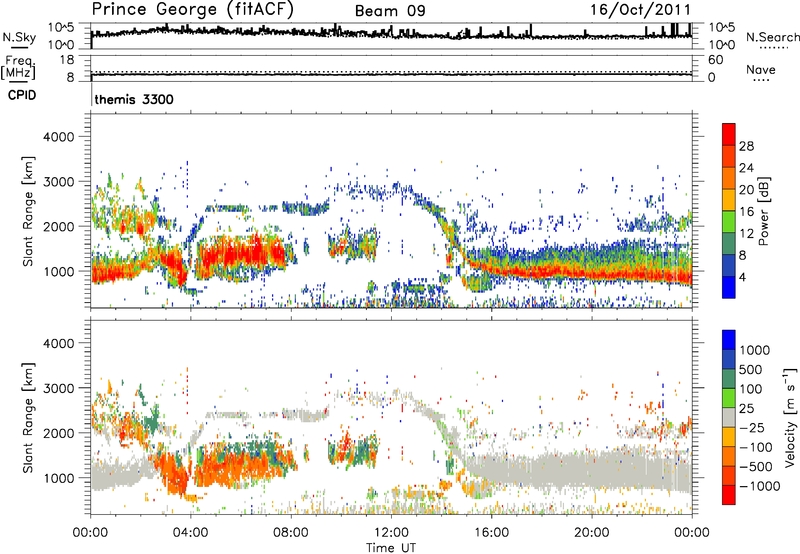Viewport: 800px width, 554px height.
Task: Click the '12:00' time tick label
Action: (x=391, y=533)
